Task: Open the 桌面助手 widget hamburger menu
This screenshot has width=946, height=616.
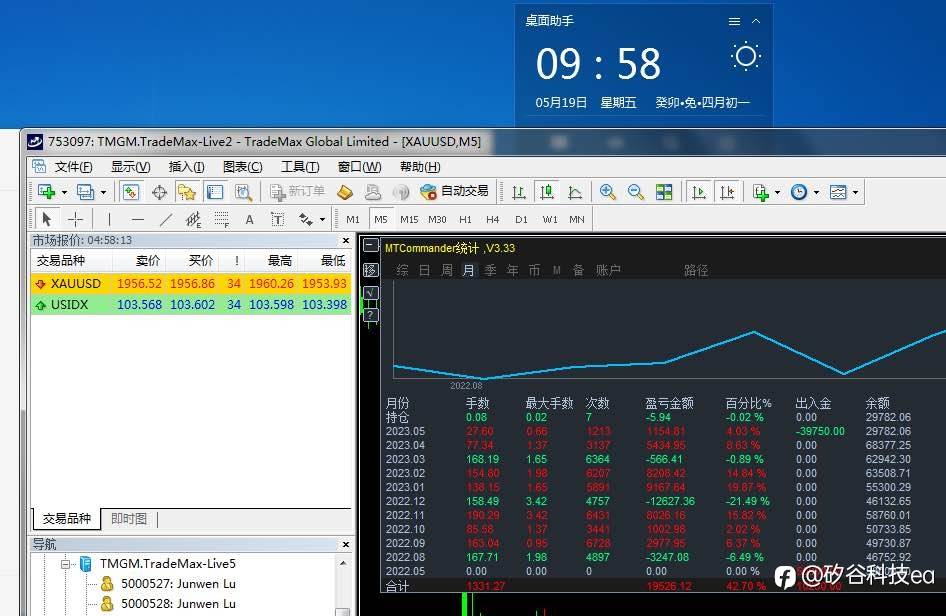Action: [734, 22]
